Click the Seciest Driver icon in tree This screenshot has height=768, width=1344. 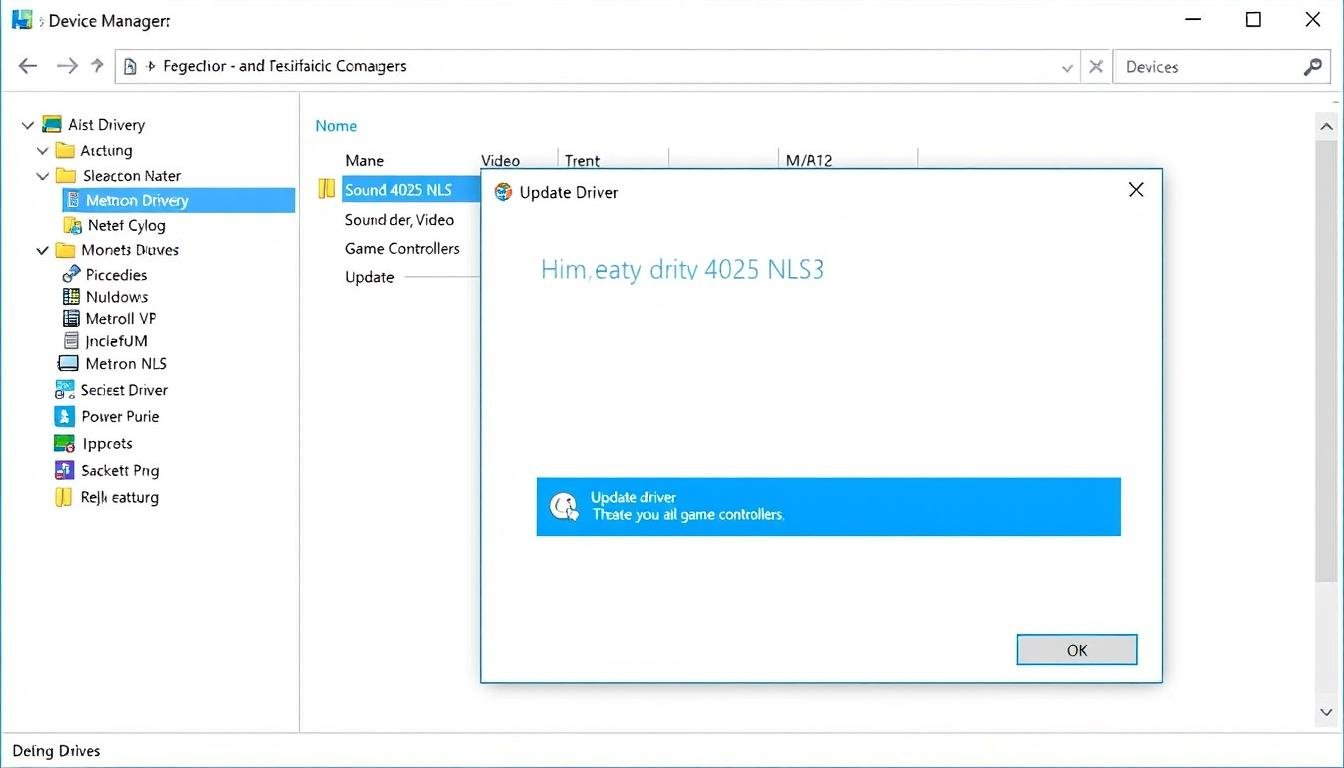(x=65, y=390)
